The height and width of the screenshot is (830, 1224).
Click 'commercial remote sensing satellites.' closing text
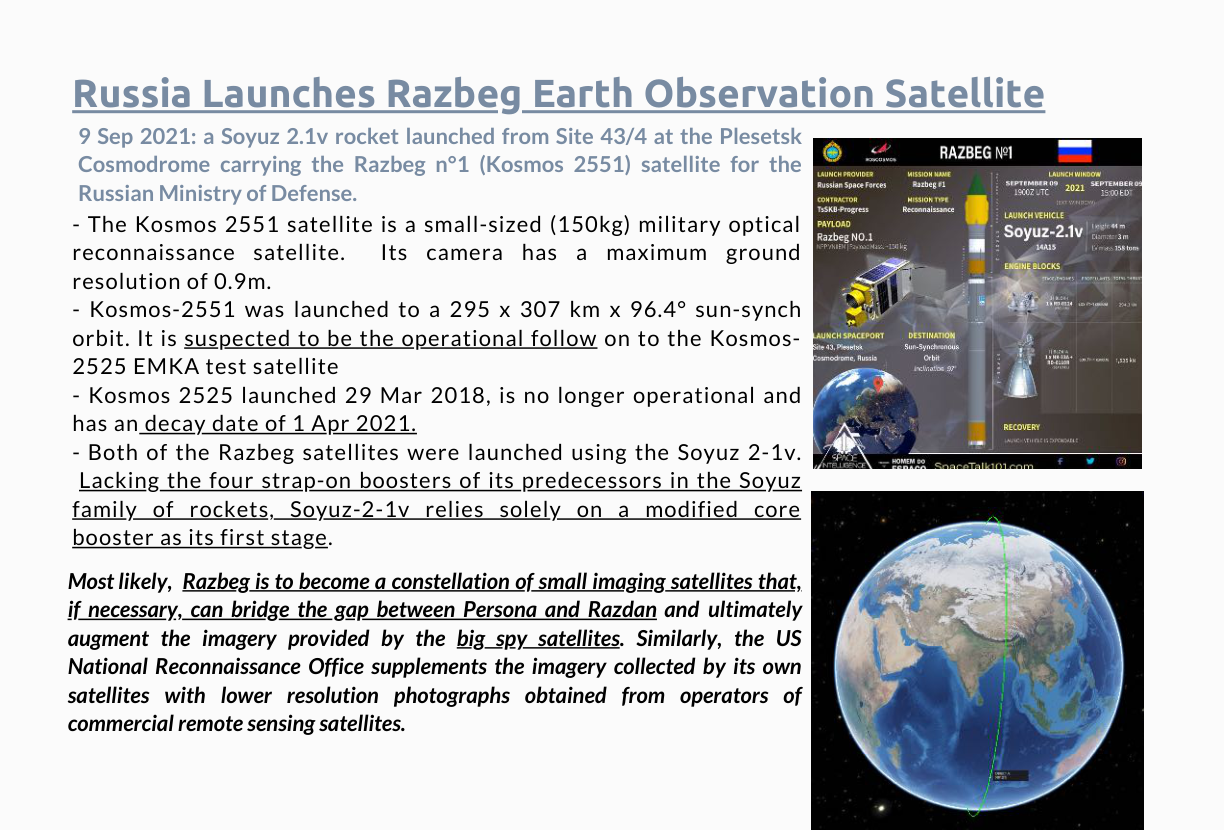(237, 723)
